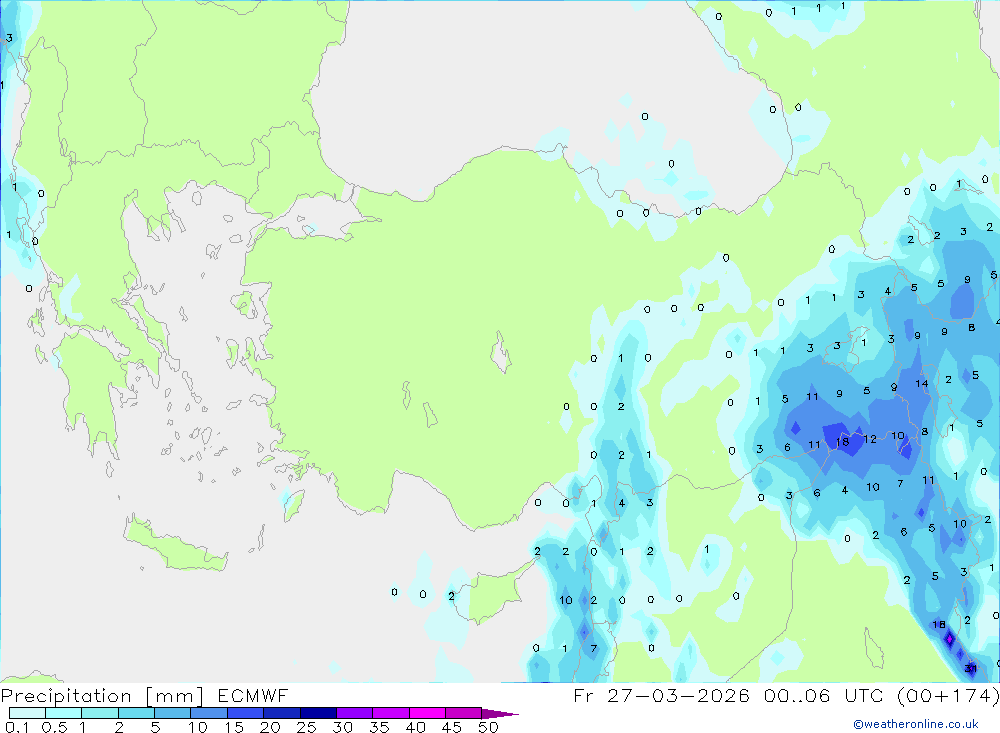This screenshot has width=1000, height=733.
Task: Click legend label "15" under color bar
Action: tap(234, 727)
